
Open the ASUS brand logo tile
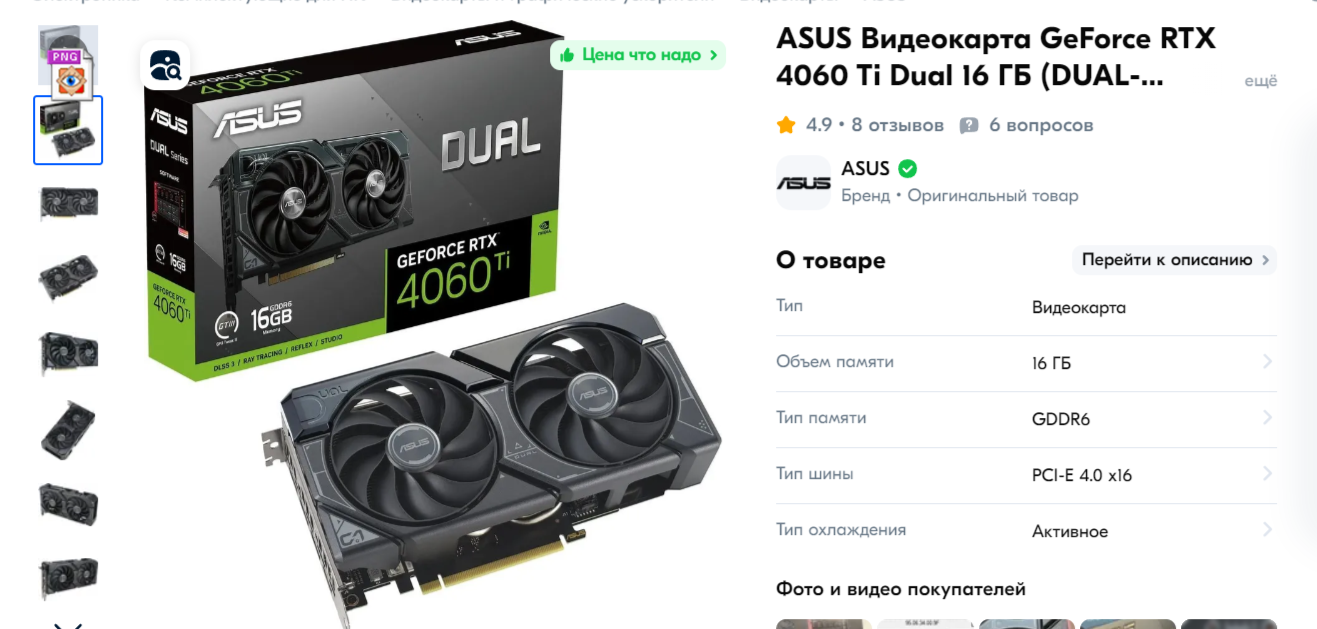(803, 182)
